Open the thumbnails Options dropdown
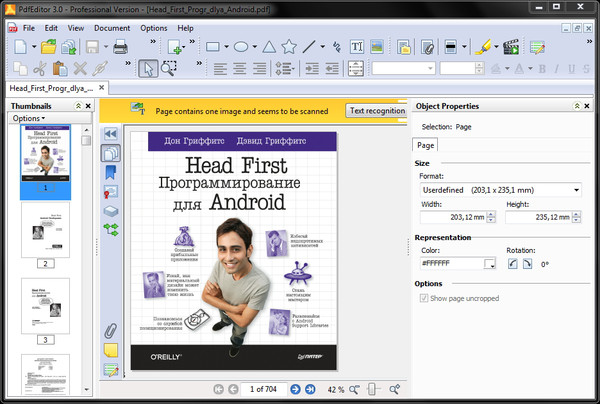Screen dimensions: 600x404 pyautogui.click(x=29, y=118)
